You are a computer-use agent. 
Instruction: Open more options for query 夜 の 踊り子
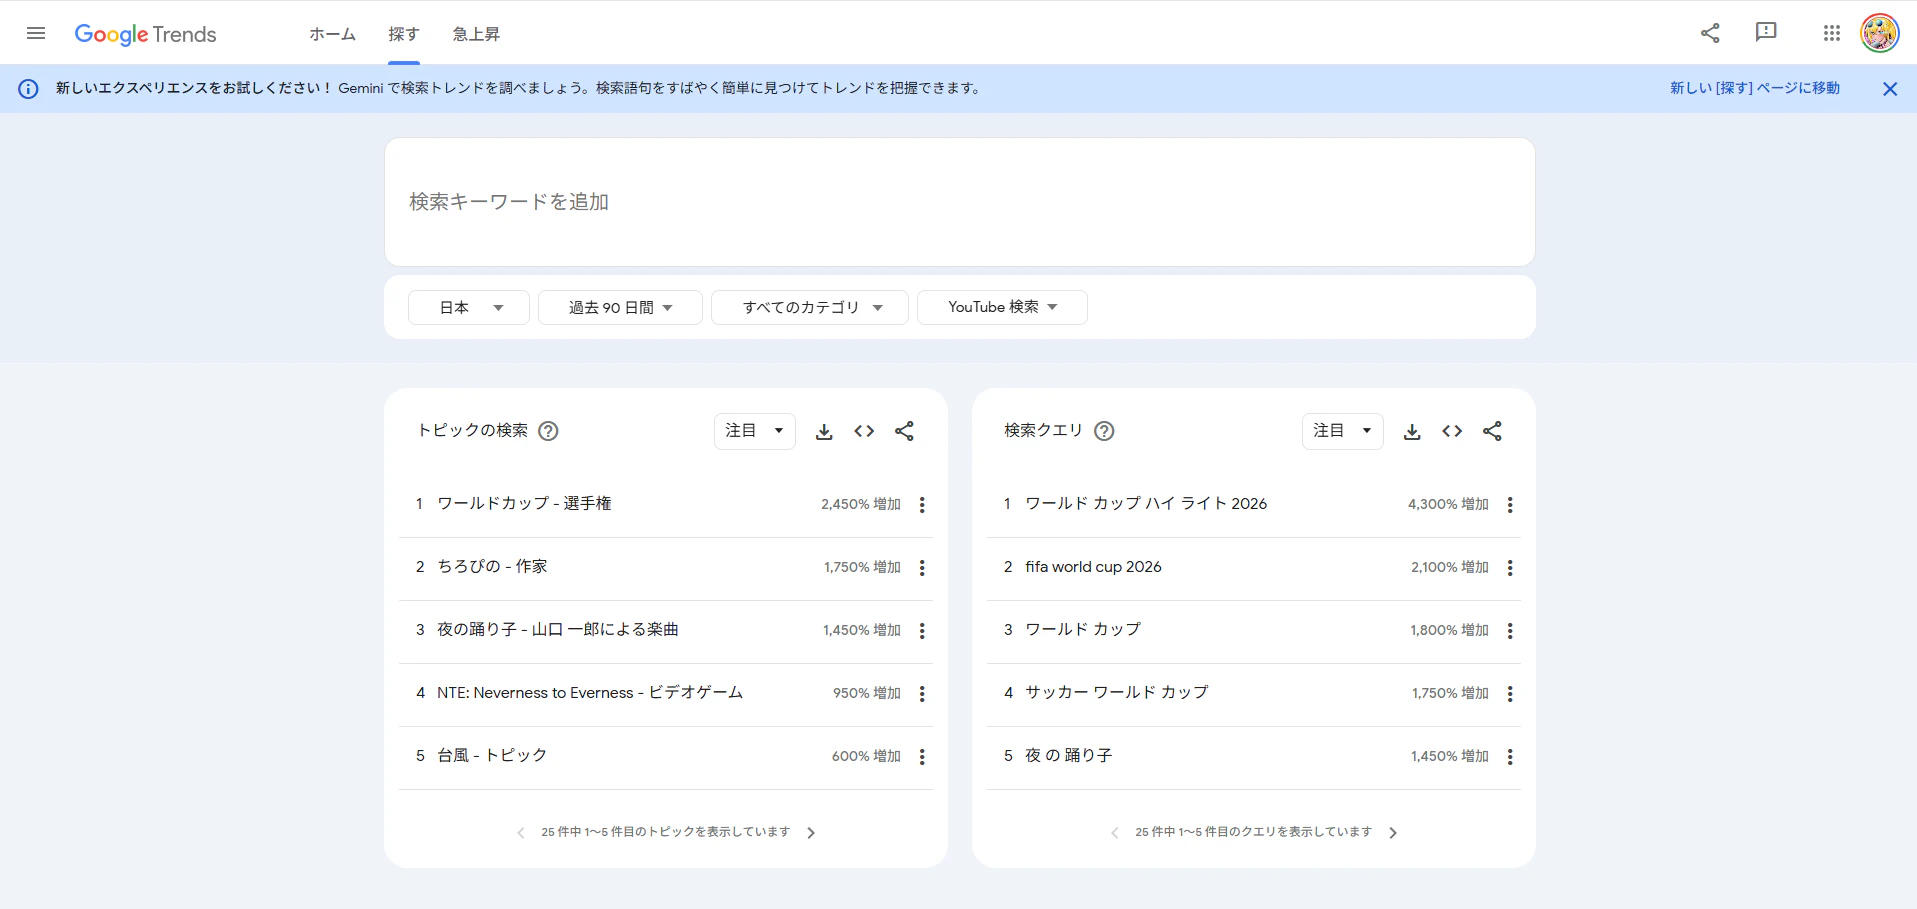click(1510, 757)
